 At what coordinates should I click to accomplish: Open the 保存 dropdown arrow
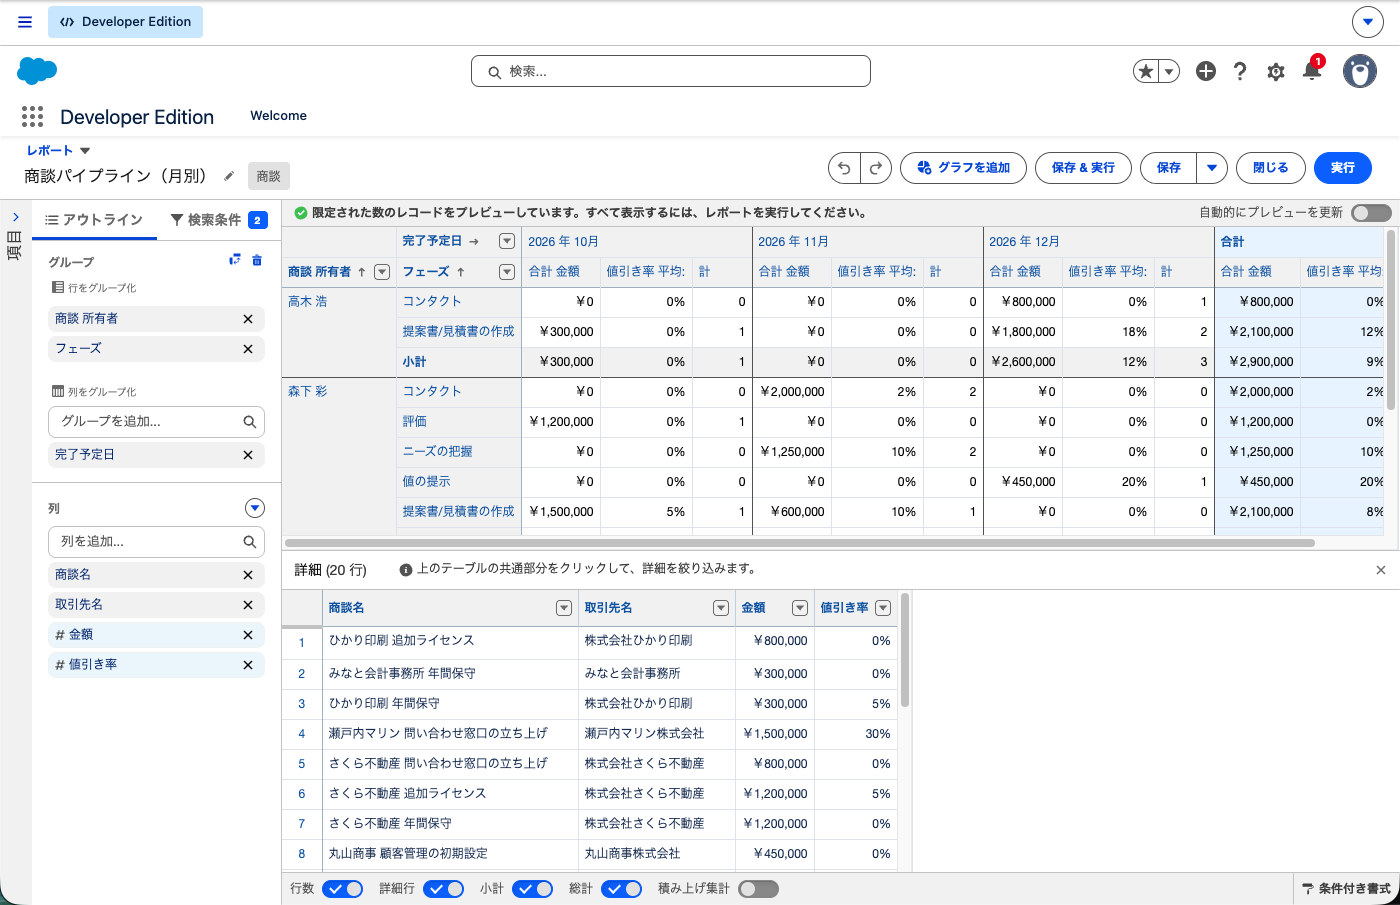[x=1212, y=168]
